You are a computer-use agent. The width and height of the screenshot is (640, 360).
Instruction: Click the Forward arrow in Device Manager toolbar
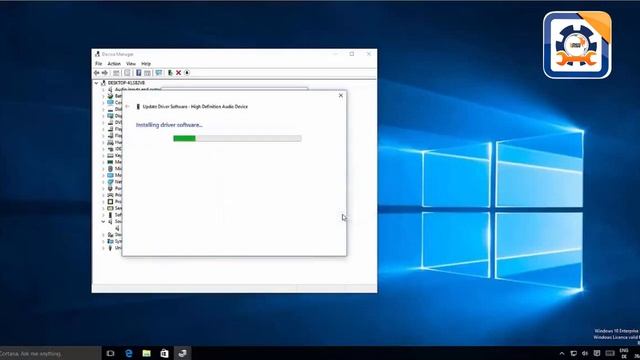(105, 73)
